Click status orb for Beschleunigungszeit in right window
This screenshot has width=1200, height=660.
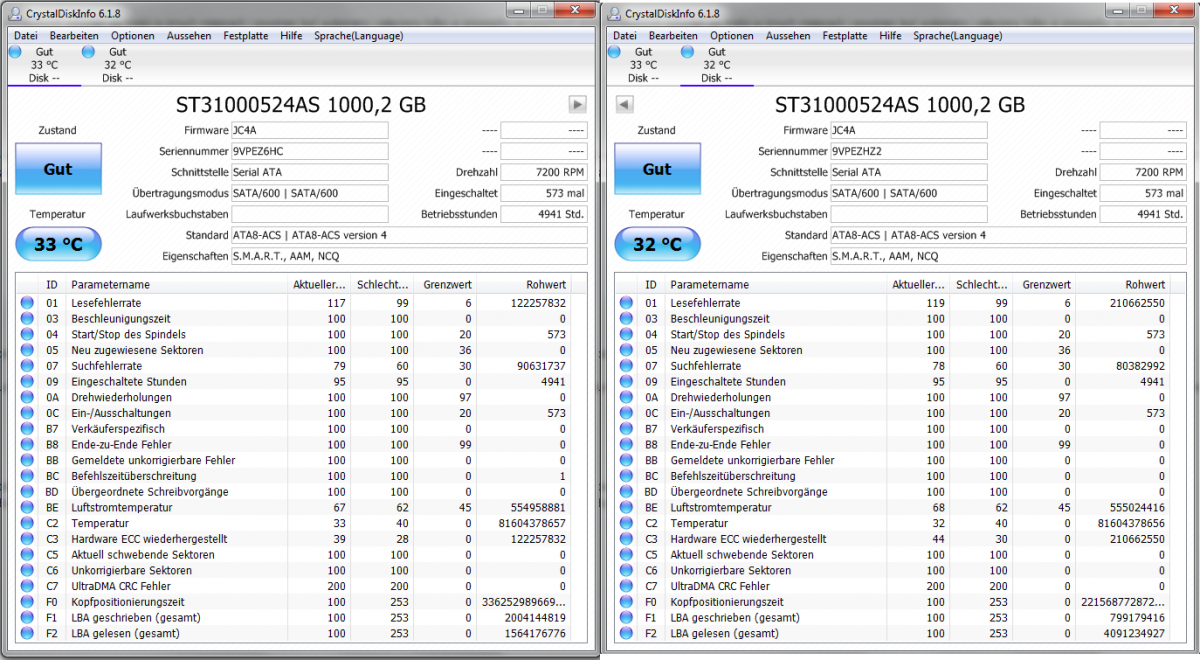point(626,318)
